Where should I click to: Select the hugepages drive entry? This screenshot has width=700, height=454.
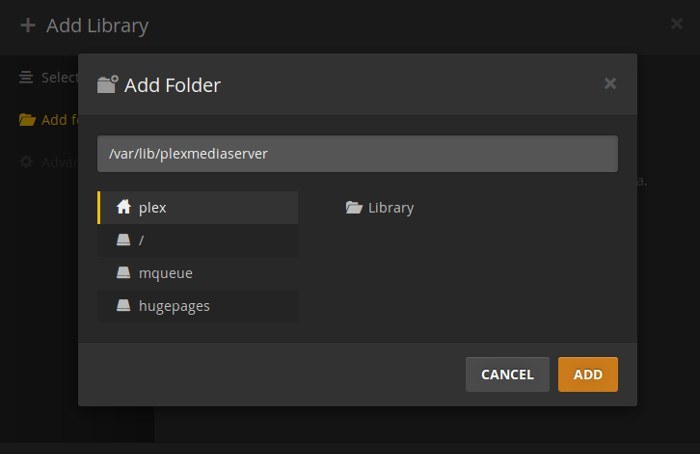(198, 306)
